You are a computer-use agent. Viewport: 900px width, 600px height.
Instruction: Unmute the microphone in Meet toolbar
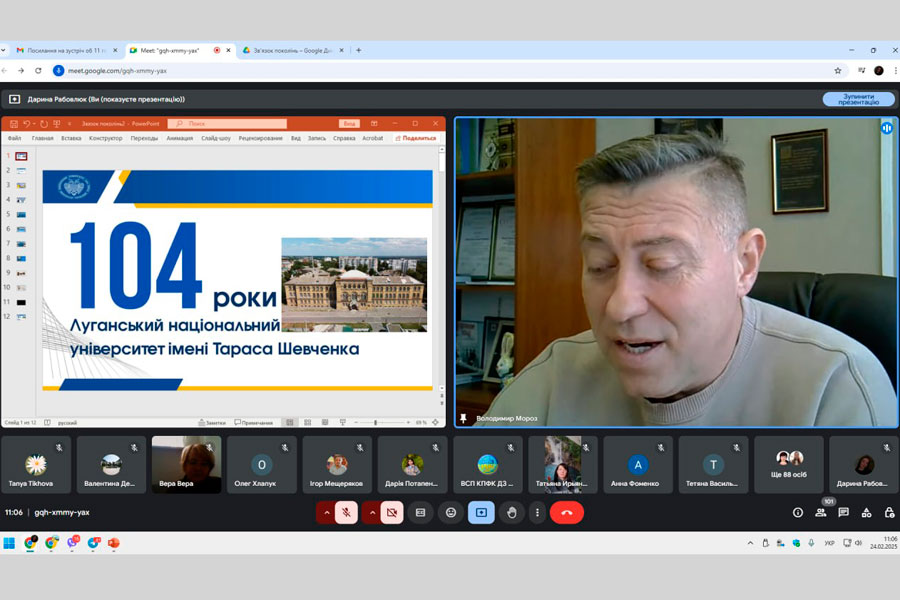pyautogui.click(x=346, y=512)
